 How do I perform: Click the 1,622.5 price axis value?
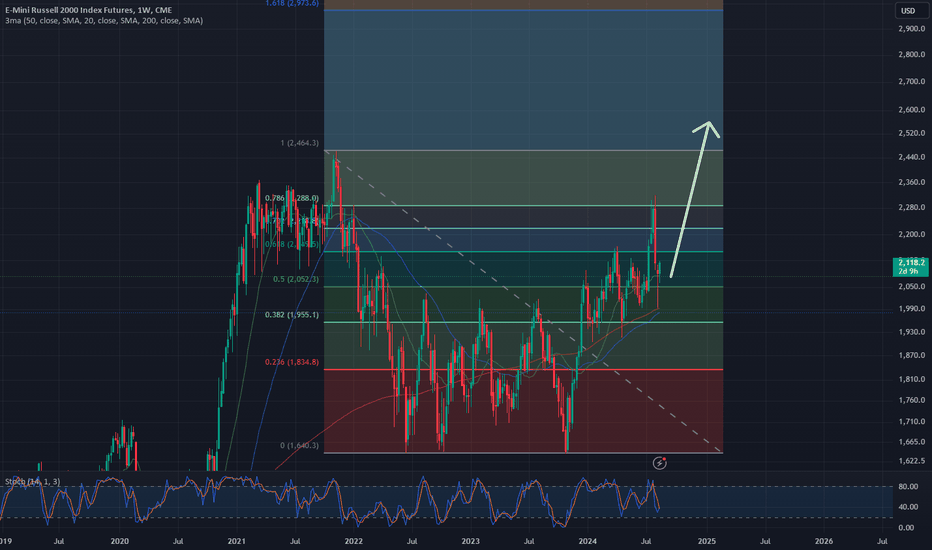pos(912,461)
